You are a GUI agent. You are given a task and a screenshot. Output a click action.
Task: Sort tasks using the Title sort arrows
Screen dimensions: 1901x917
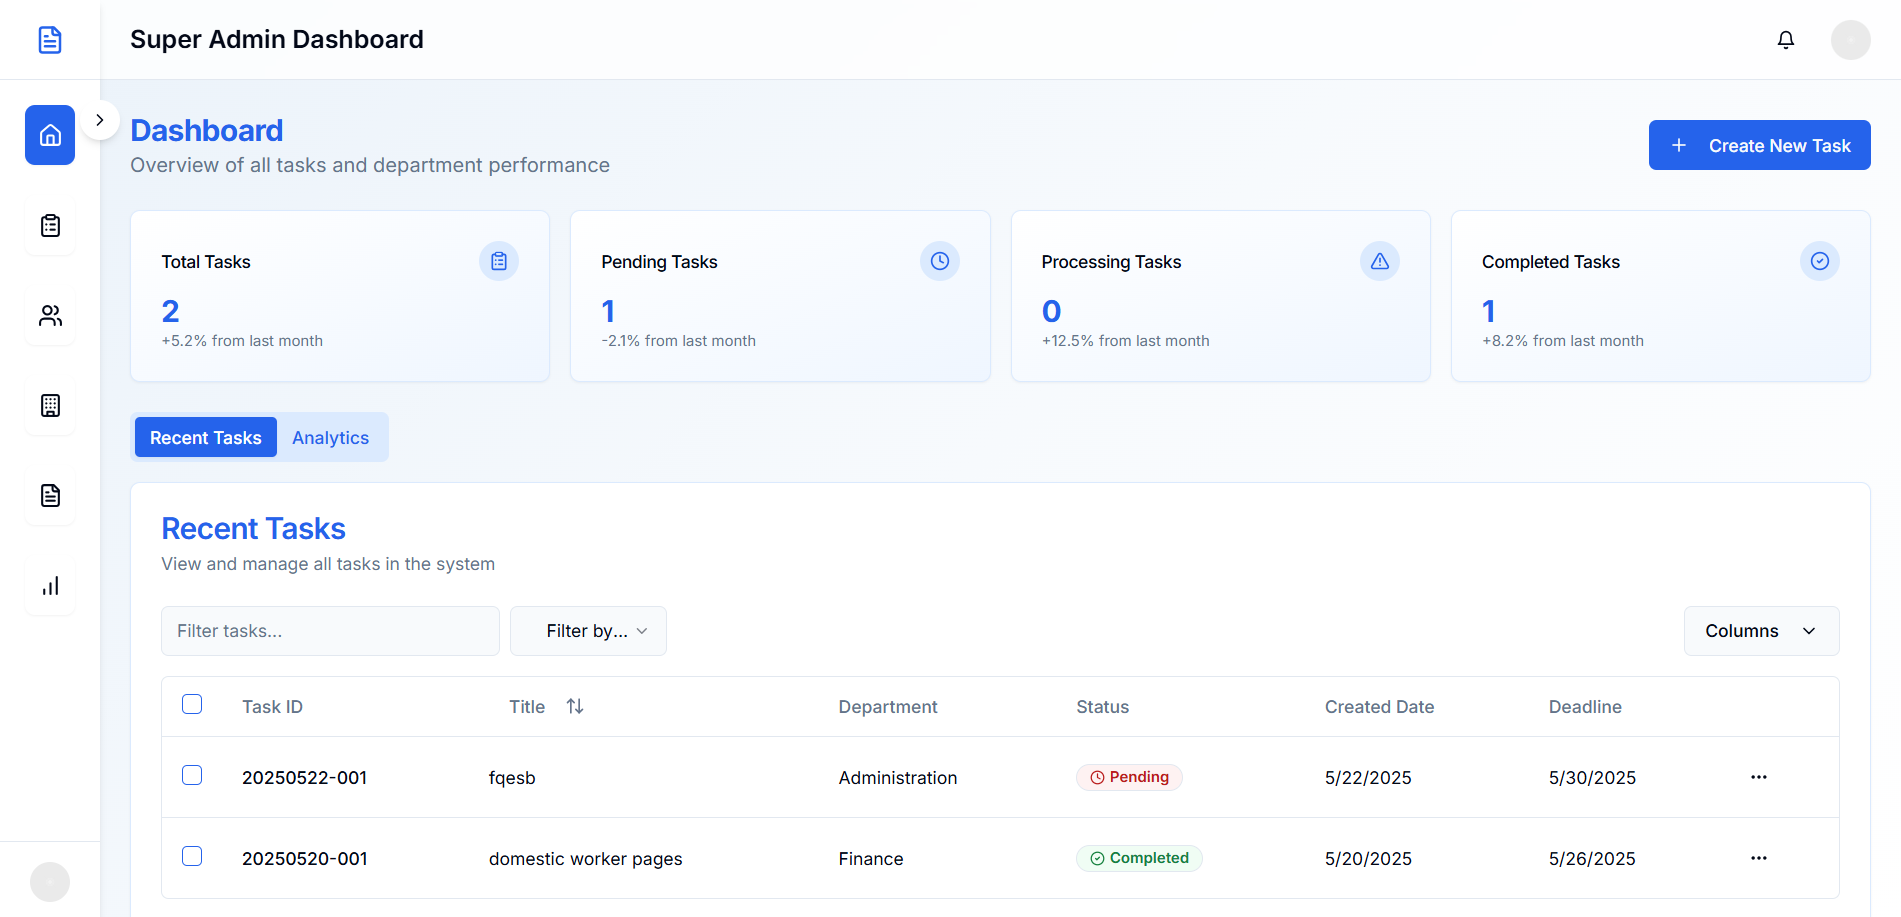(x=575, y=706)
